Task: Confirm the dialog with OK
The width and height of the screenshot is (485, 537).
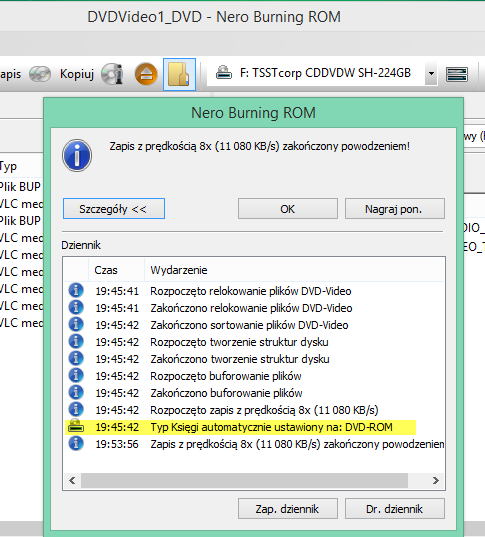Action: [x=288, y=209]
